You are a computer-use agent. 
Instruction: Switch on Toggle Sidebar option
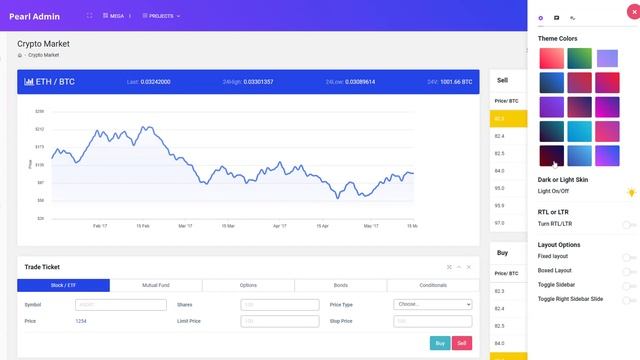[x=629, y=286]
